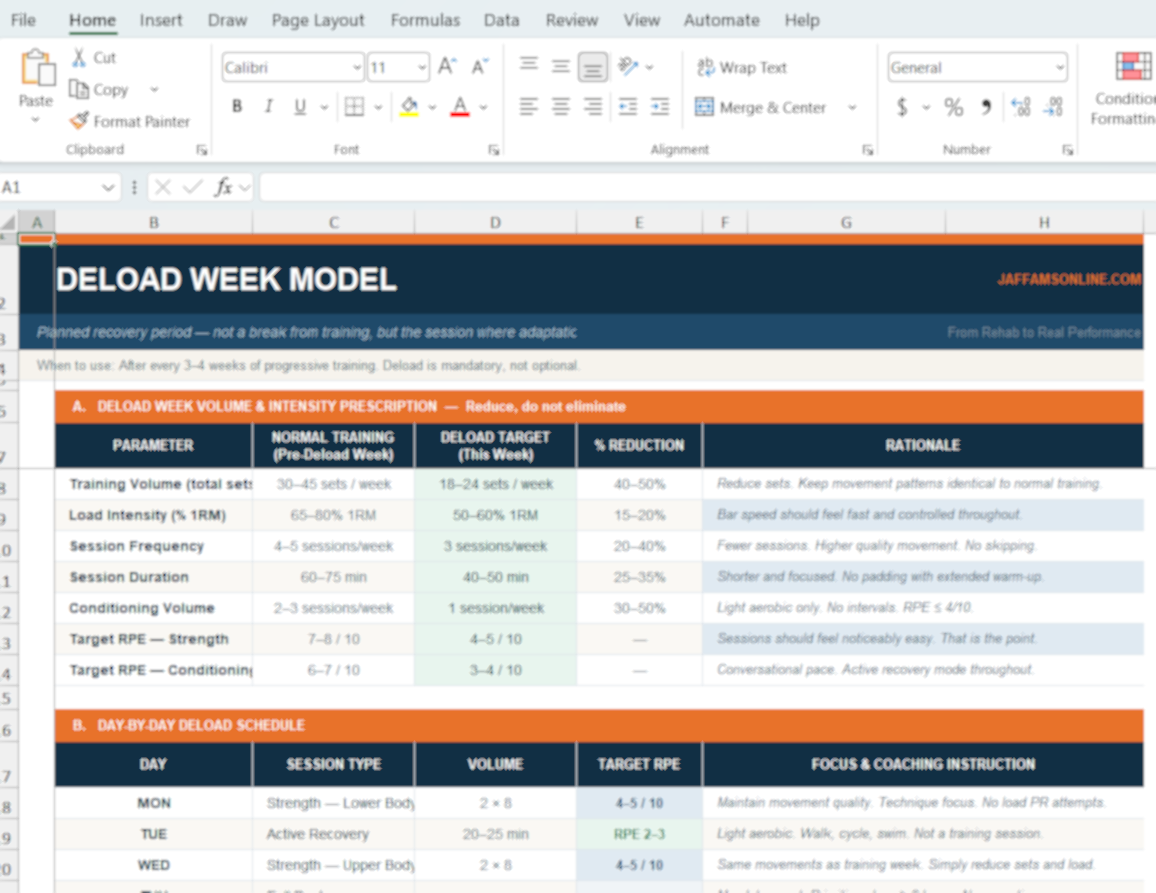Open the Merge & Center dropdown arrow
The width and height of the screenshot is (1156, 893).
coord(852,107)
